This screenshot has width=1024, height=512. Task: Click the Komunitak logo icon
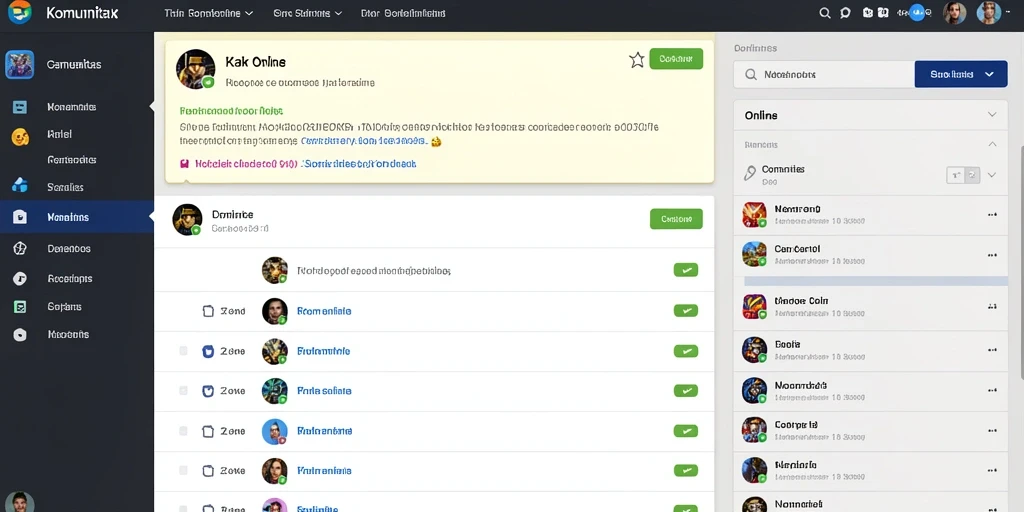20,12
